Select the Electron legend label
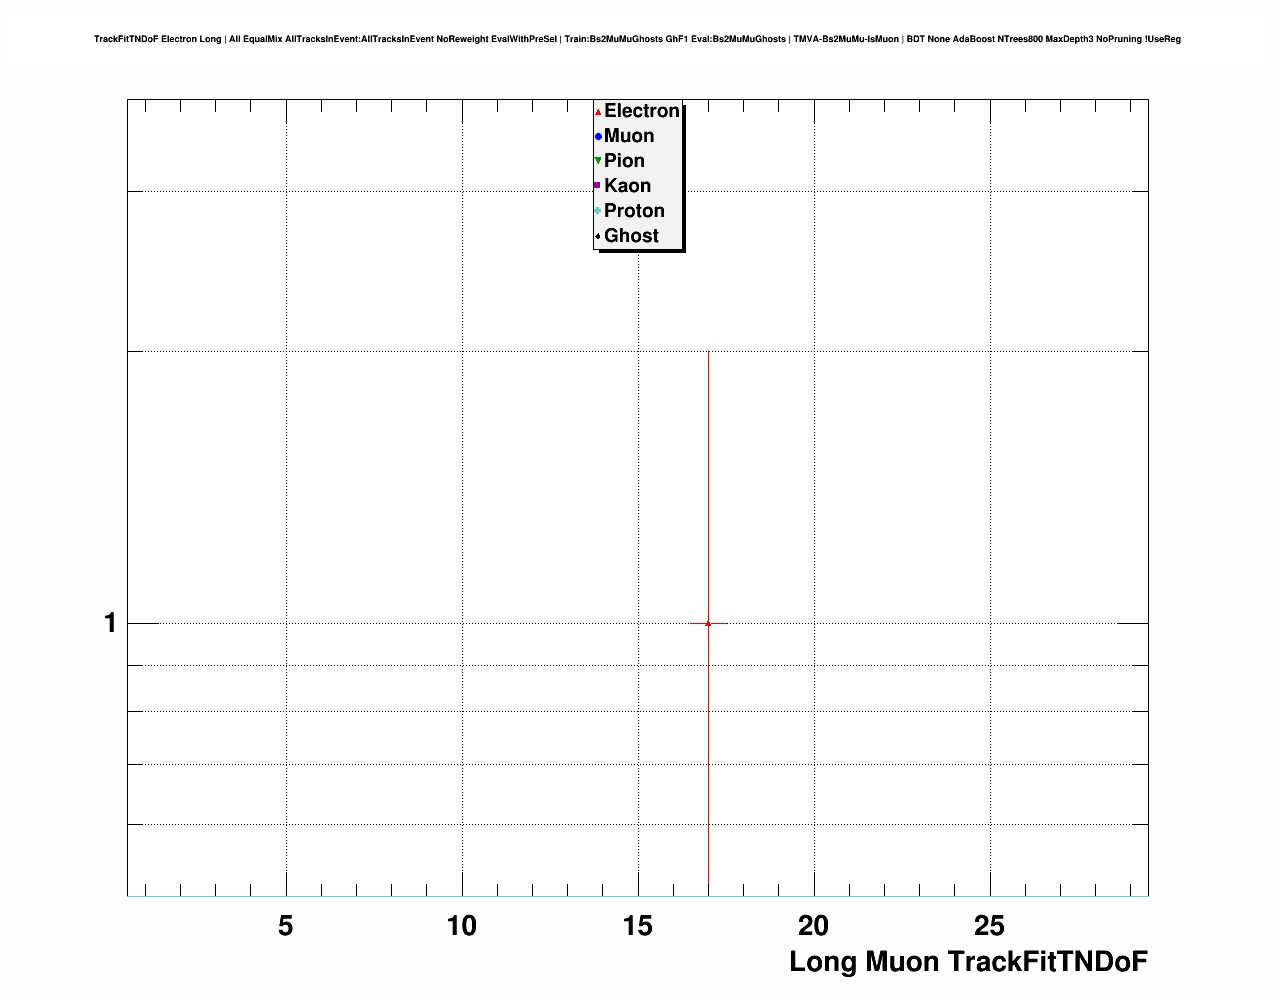1276x996 pixels. coord(642,111)
